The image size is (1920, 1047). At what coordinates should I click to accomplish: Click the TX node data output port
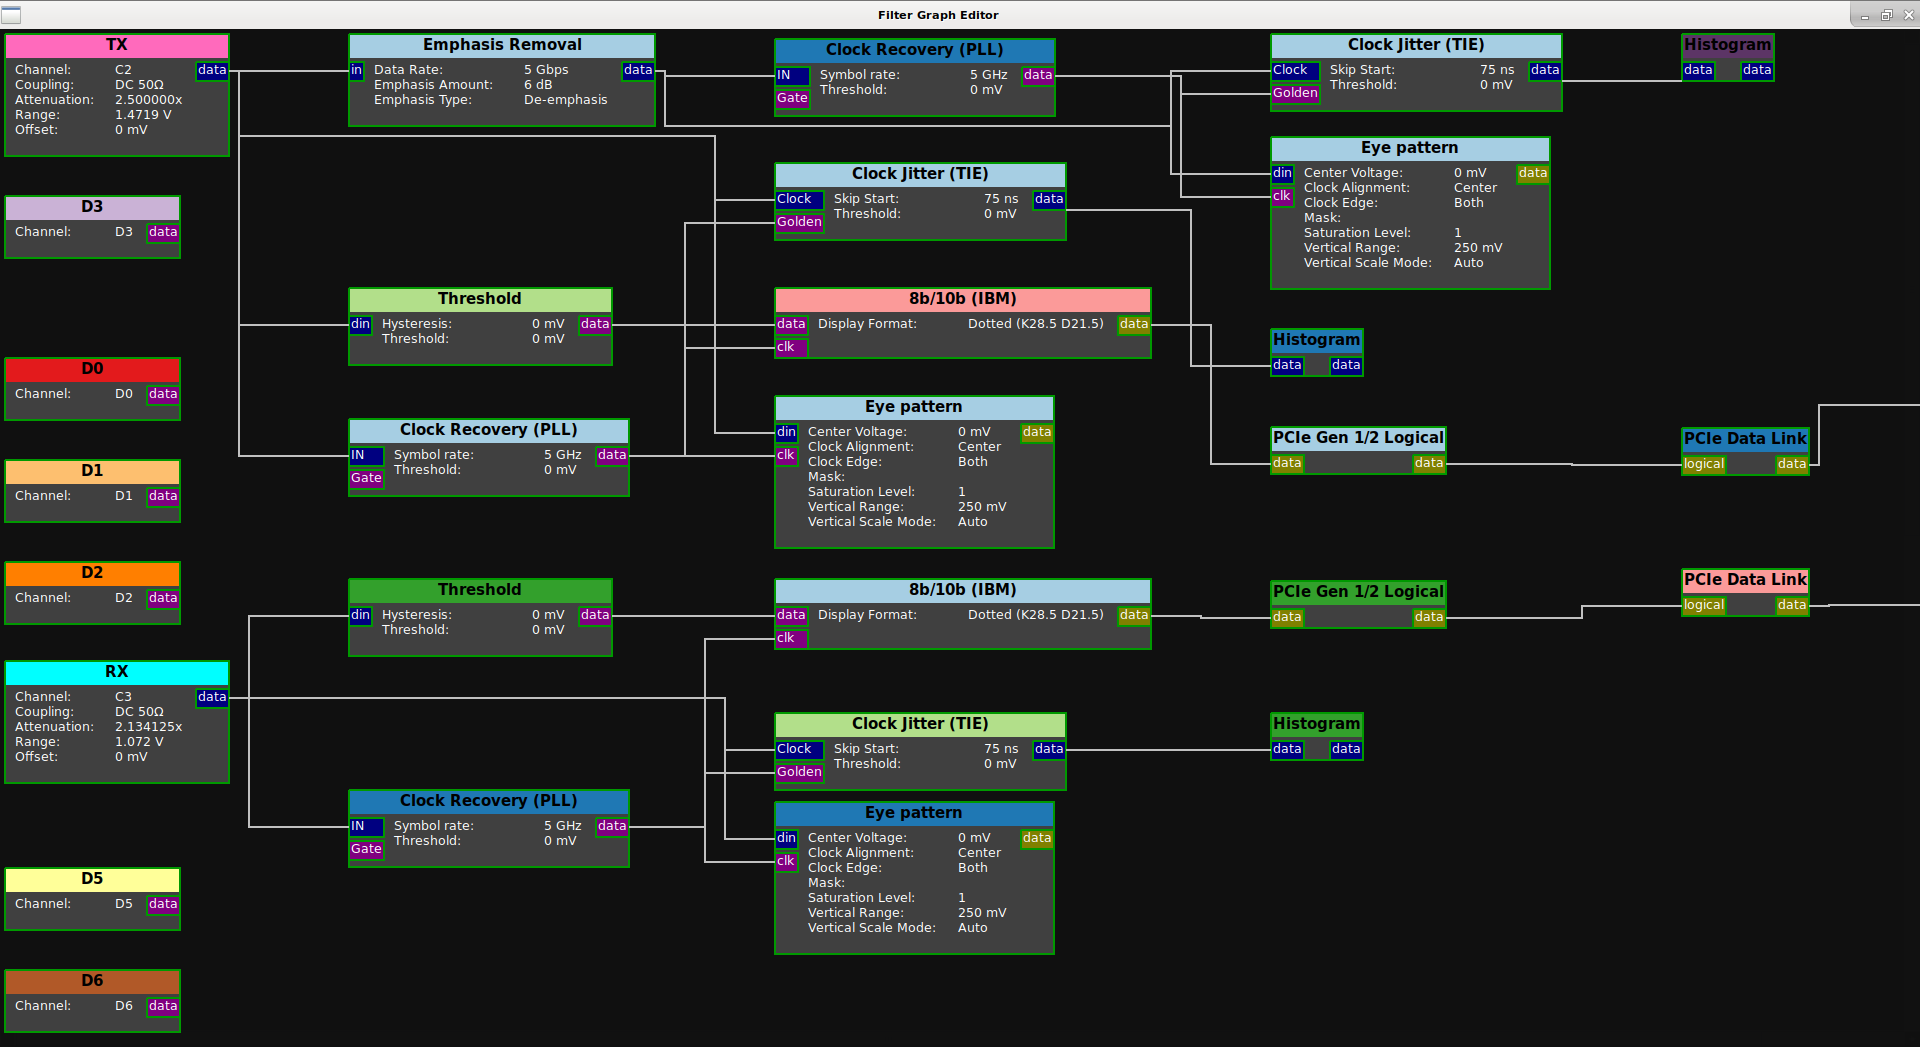point(212,70)
